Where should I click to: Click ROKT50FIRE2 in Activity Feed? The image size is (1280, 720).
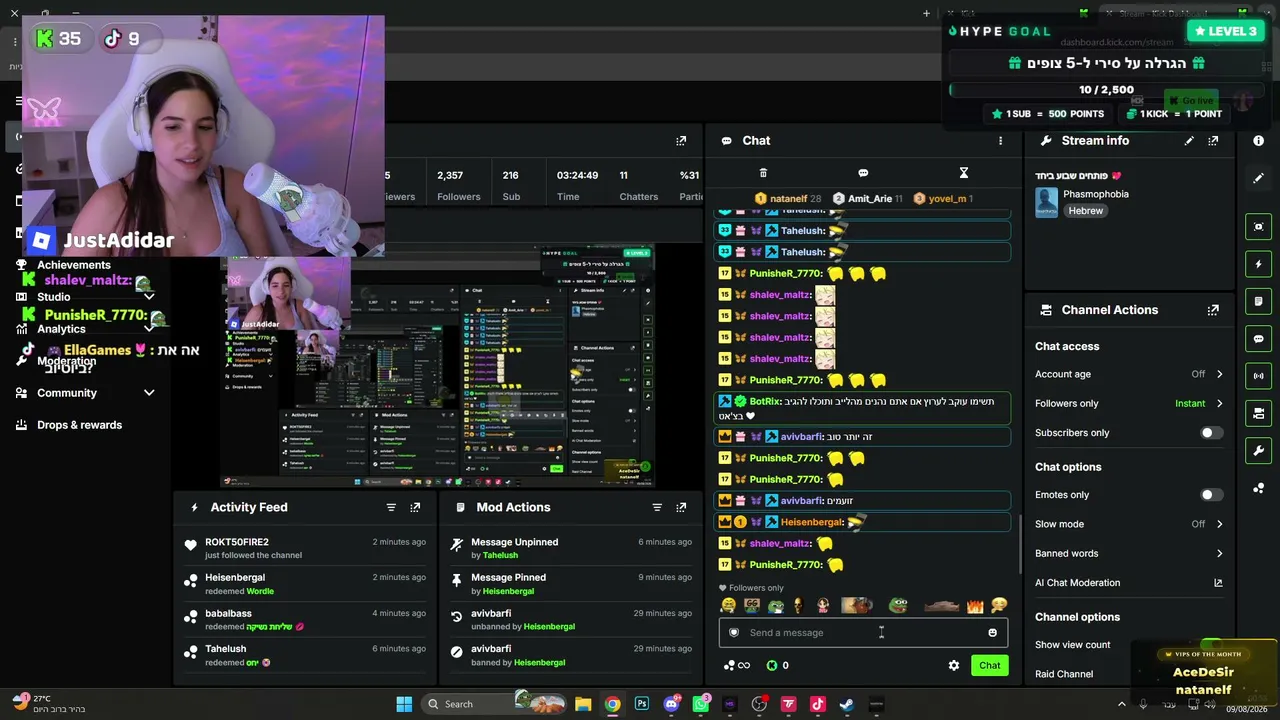[x=237, y=542]
